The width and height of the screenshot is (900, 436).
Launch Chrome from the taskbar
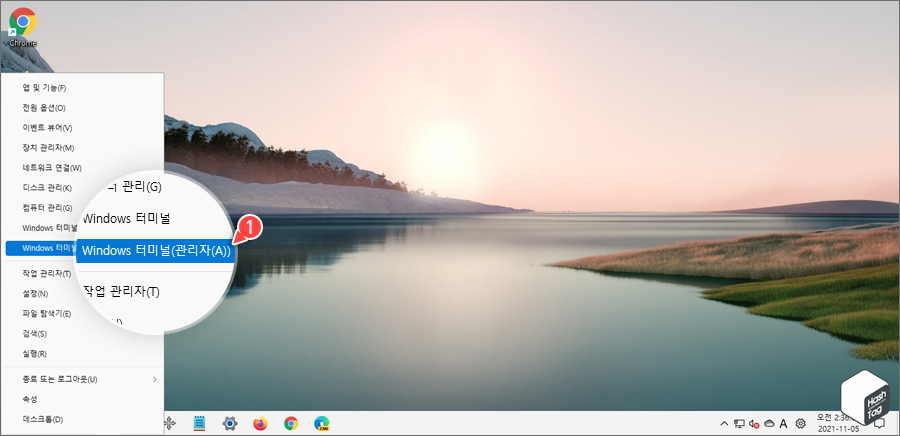pyautogui.click(x=291, y=423)
